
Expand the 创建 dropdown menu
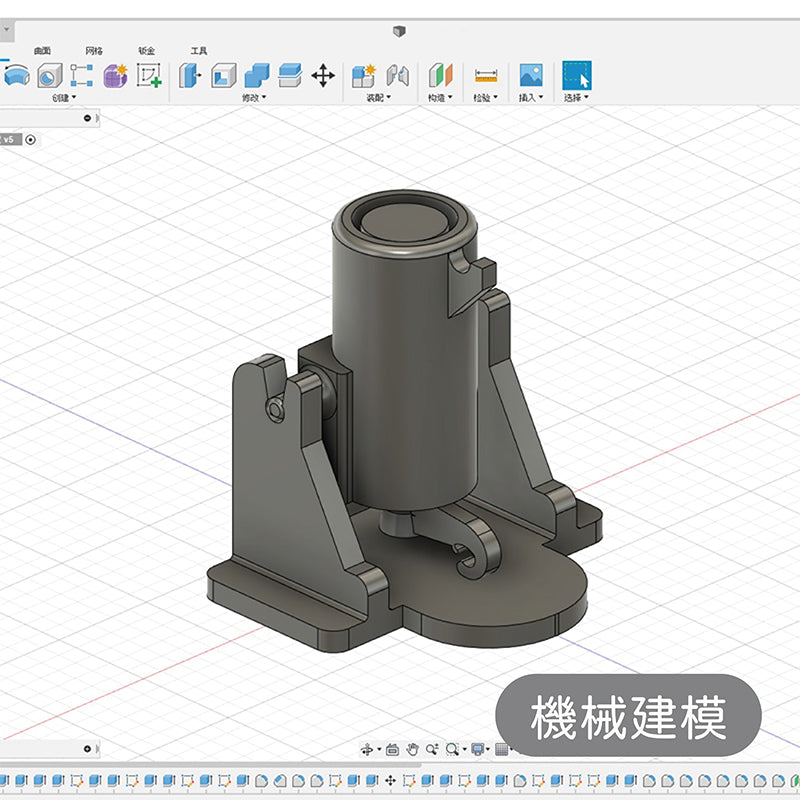(64, 97)
